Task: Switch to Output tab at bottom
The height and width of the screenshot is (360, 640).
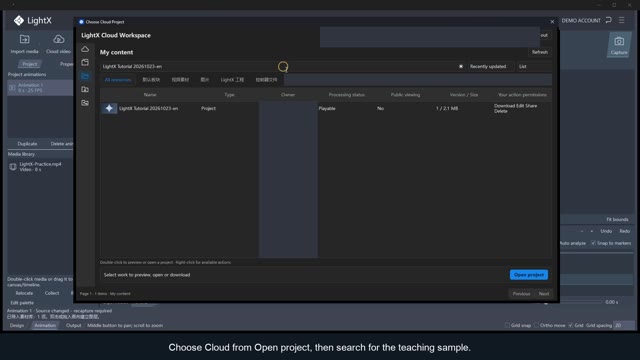Action: [x=73, y=325]
